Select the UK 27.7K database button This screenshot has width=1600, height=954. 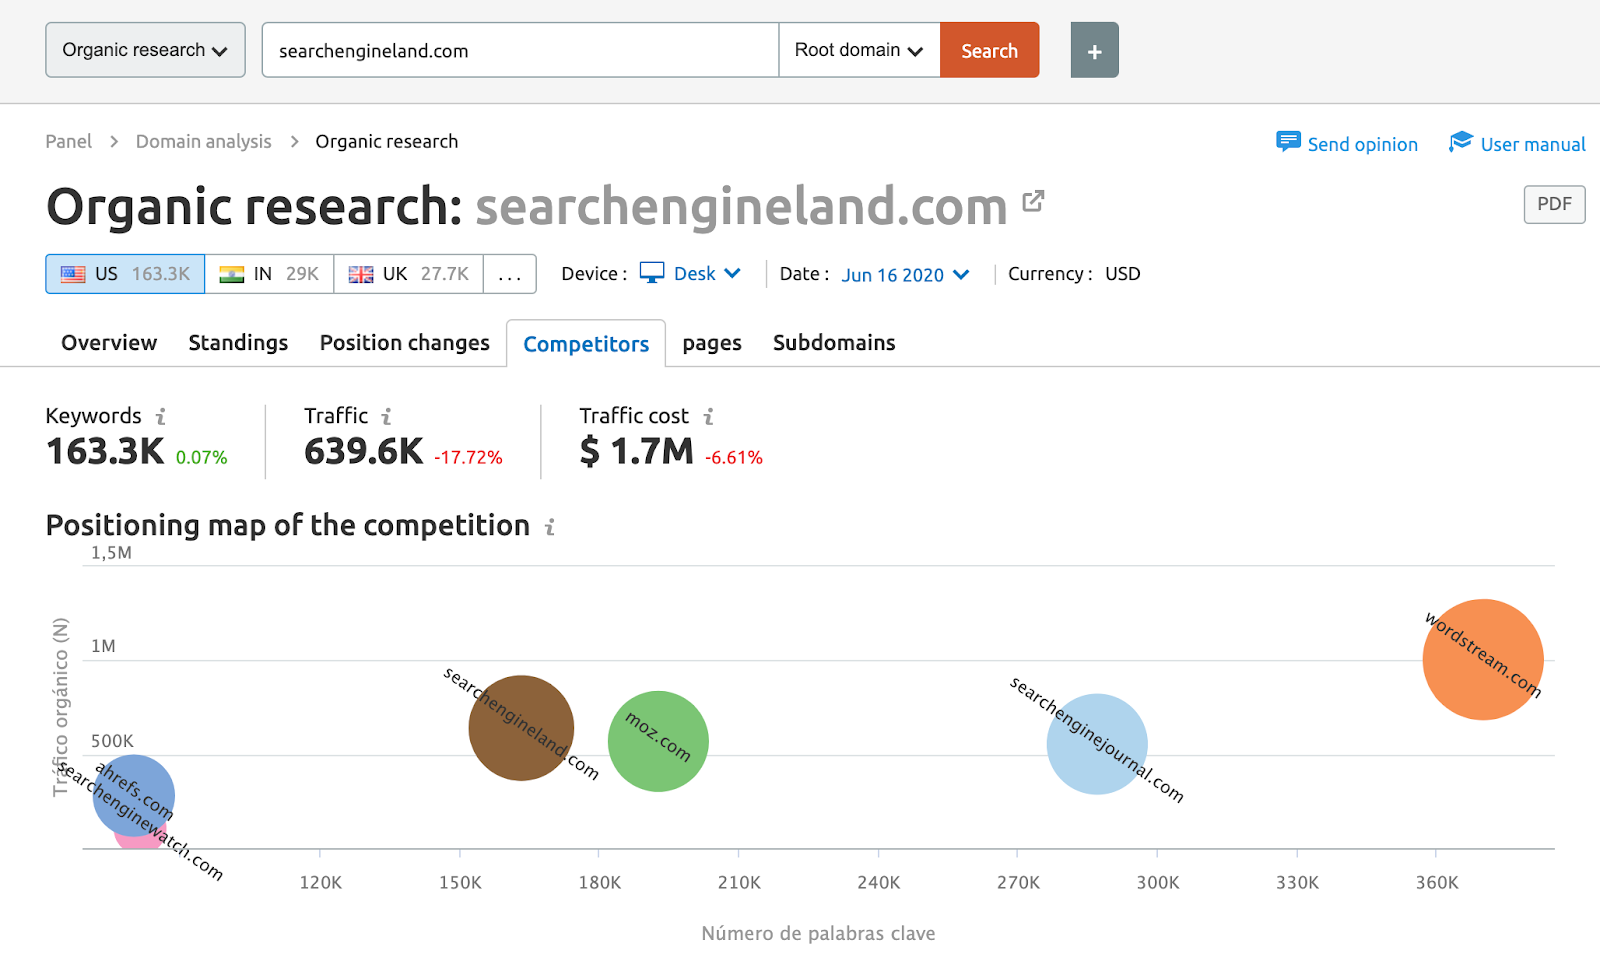(x=409, y=274)
